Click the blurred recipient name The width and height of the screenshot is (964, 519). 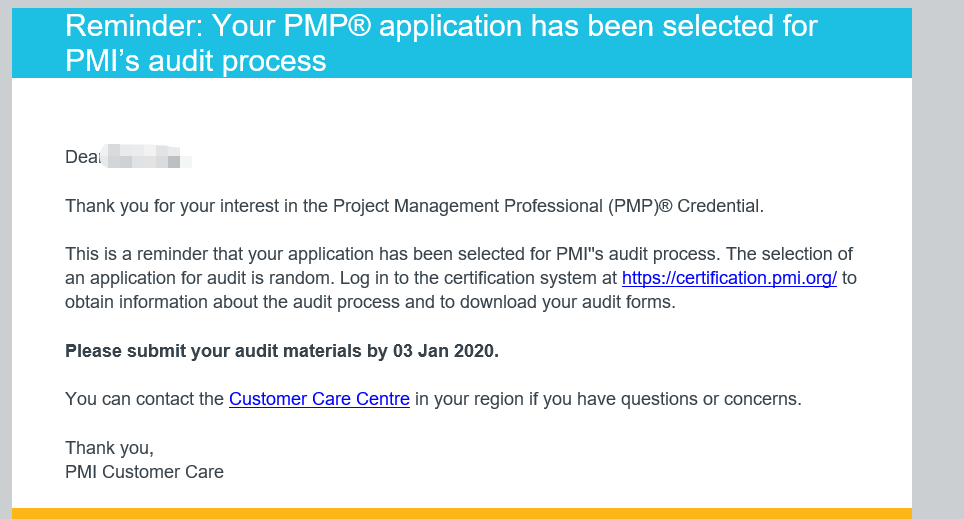click(x=146, y=157)
